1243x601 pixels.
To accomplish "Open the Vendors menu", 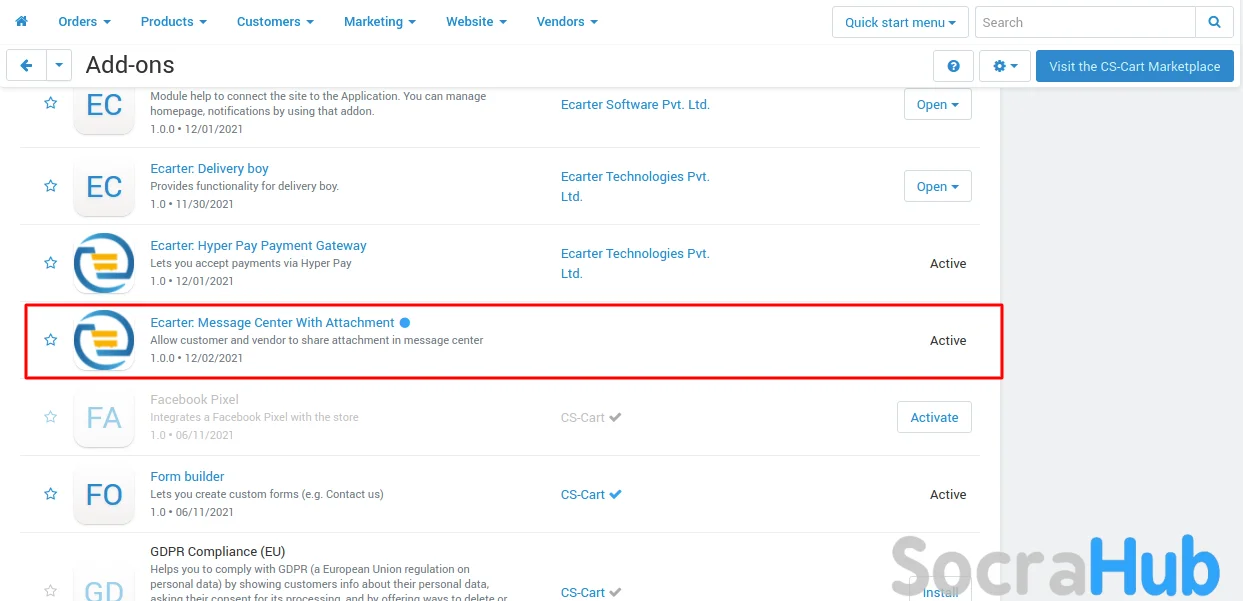I will point(567,22).
